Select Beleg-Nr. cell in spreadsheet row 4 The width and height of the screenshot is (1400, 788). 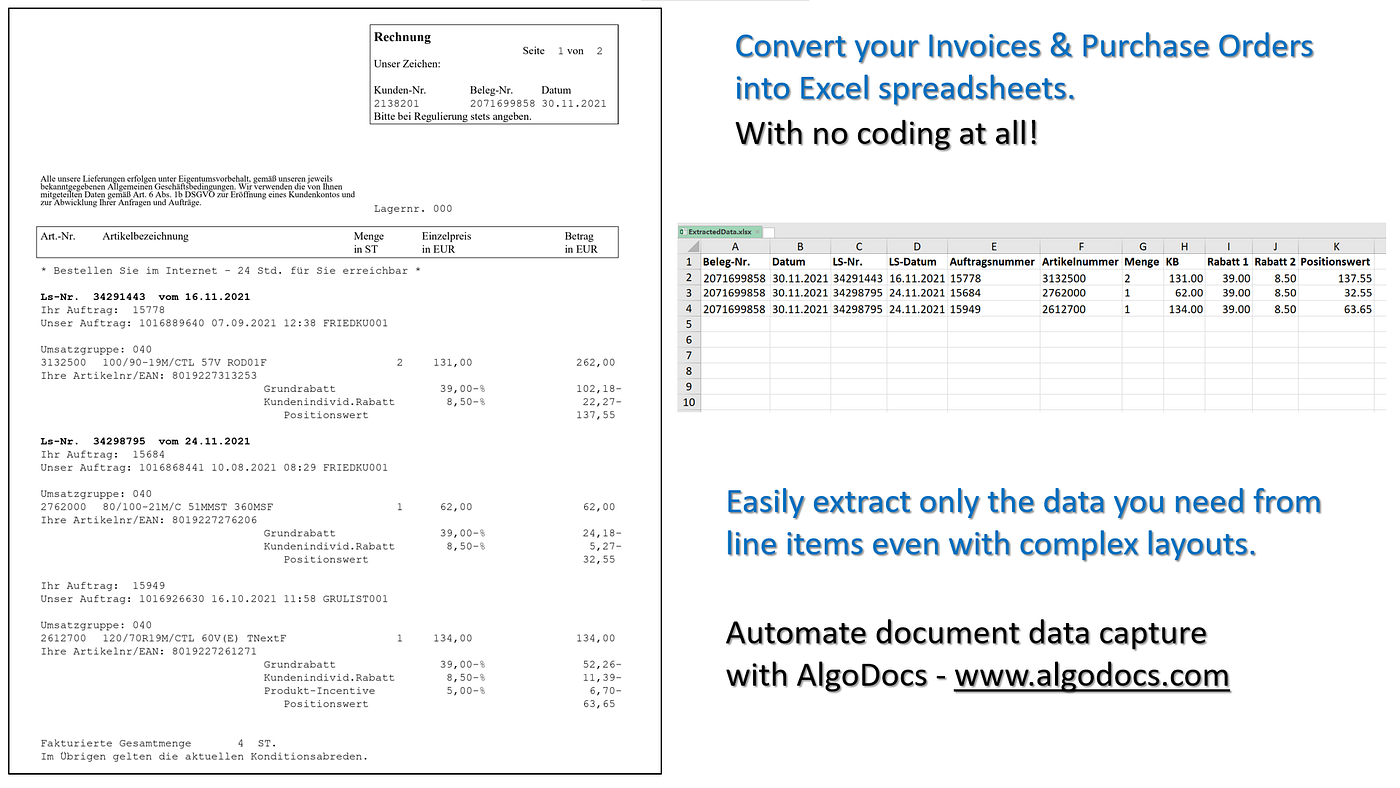click(735, 309)
